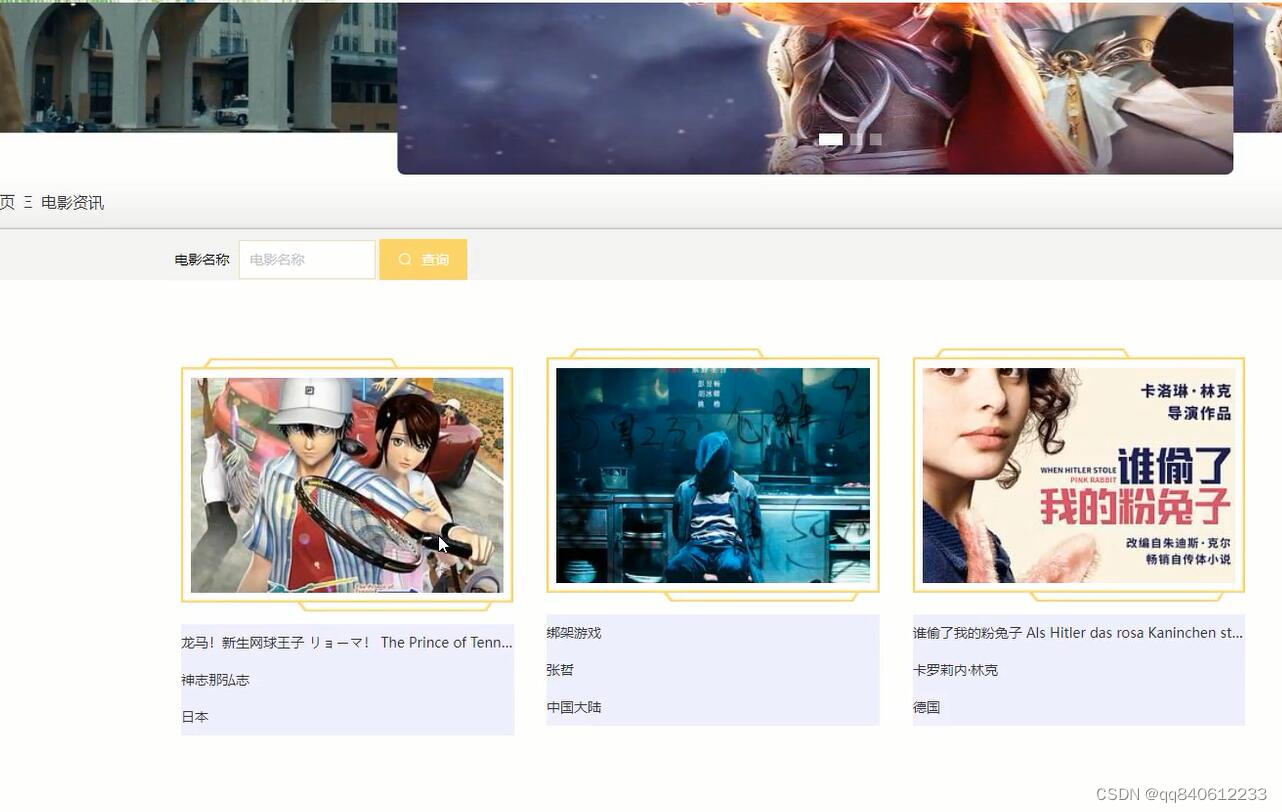The height and width of the screenshot is (812, 1282).
Task: Open the 谁偷了我的粉兔子 movie poster
Action: 1079,475
